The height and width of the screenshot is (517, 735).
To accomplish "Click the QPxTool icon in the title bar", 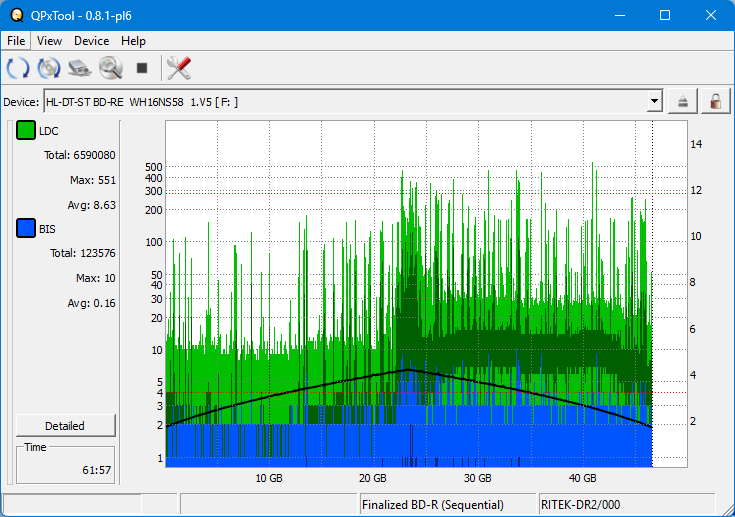I will (x=17, y=15).
